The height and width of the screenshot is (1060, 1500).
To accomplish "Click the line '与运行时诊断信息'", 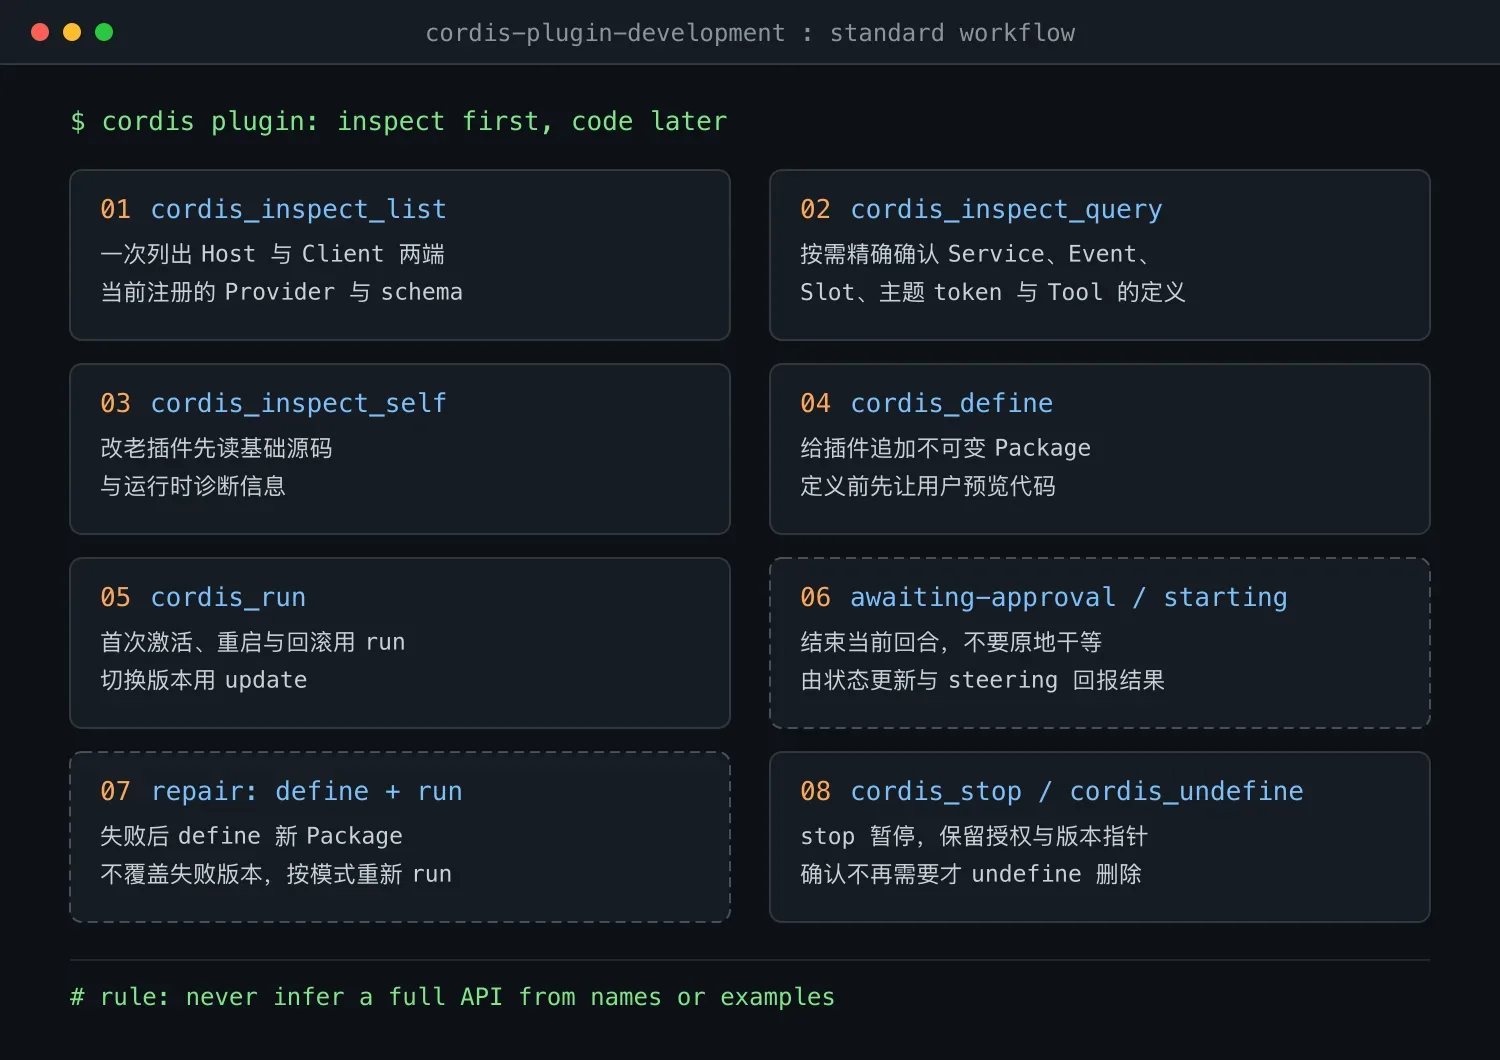I will 193,486.
